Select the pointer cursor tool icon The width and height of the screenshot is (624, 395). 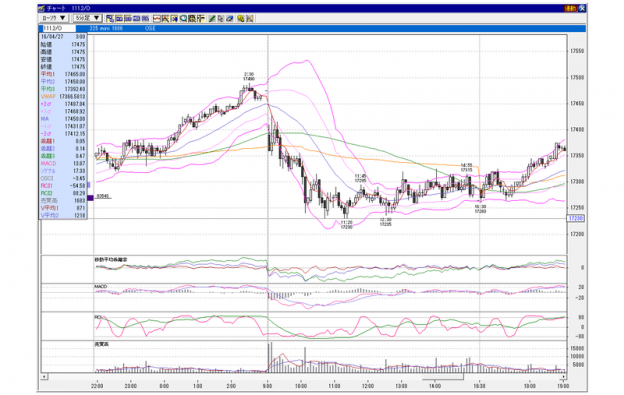click(x=220, y=18)
